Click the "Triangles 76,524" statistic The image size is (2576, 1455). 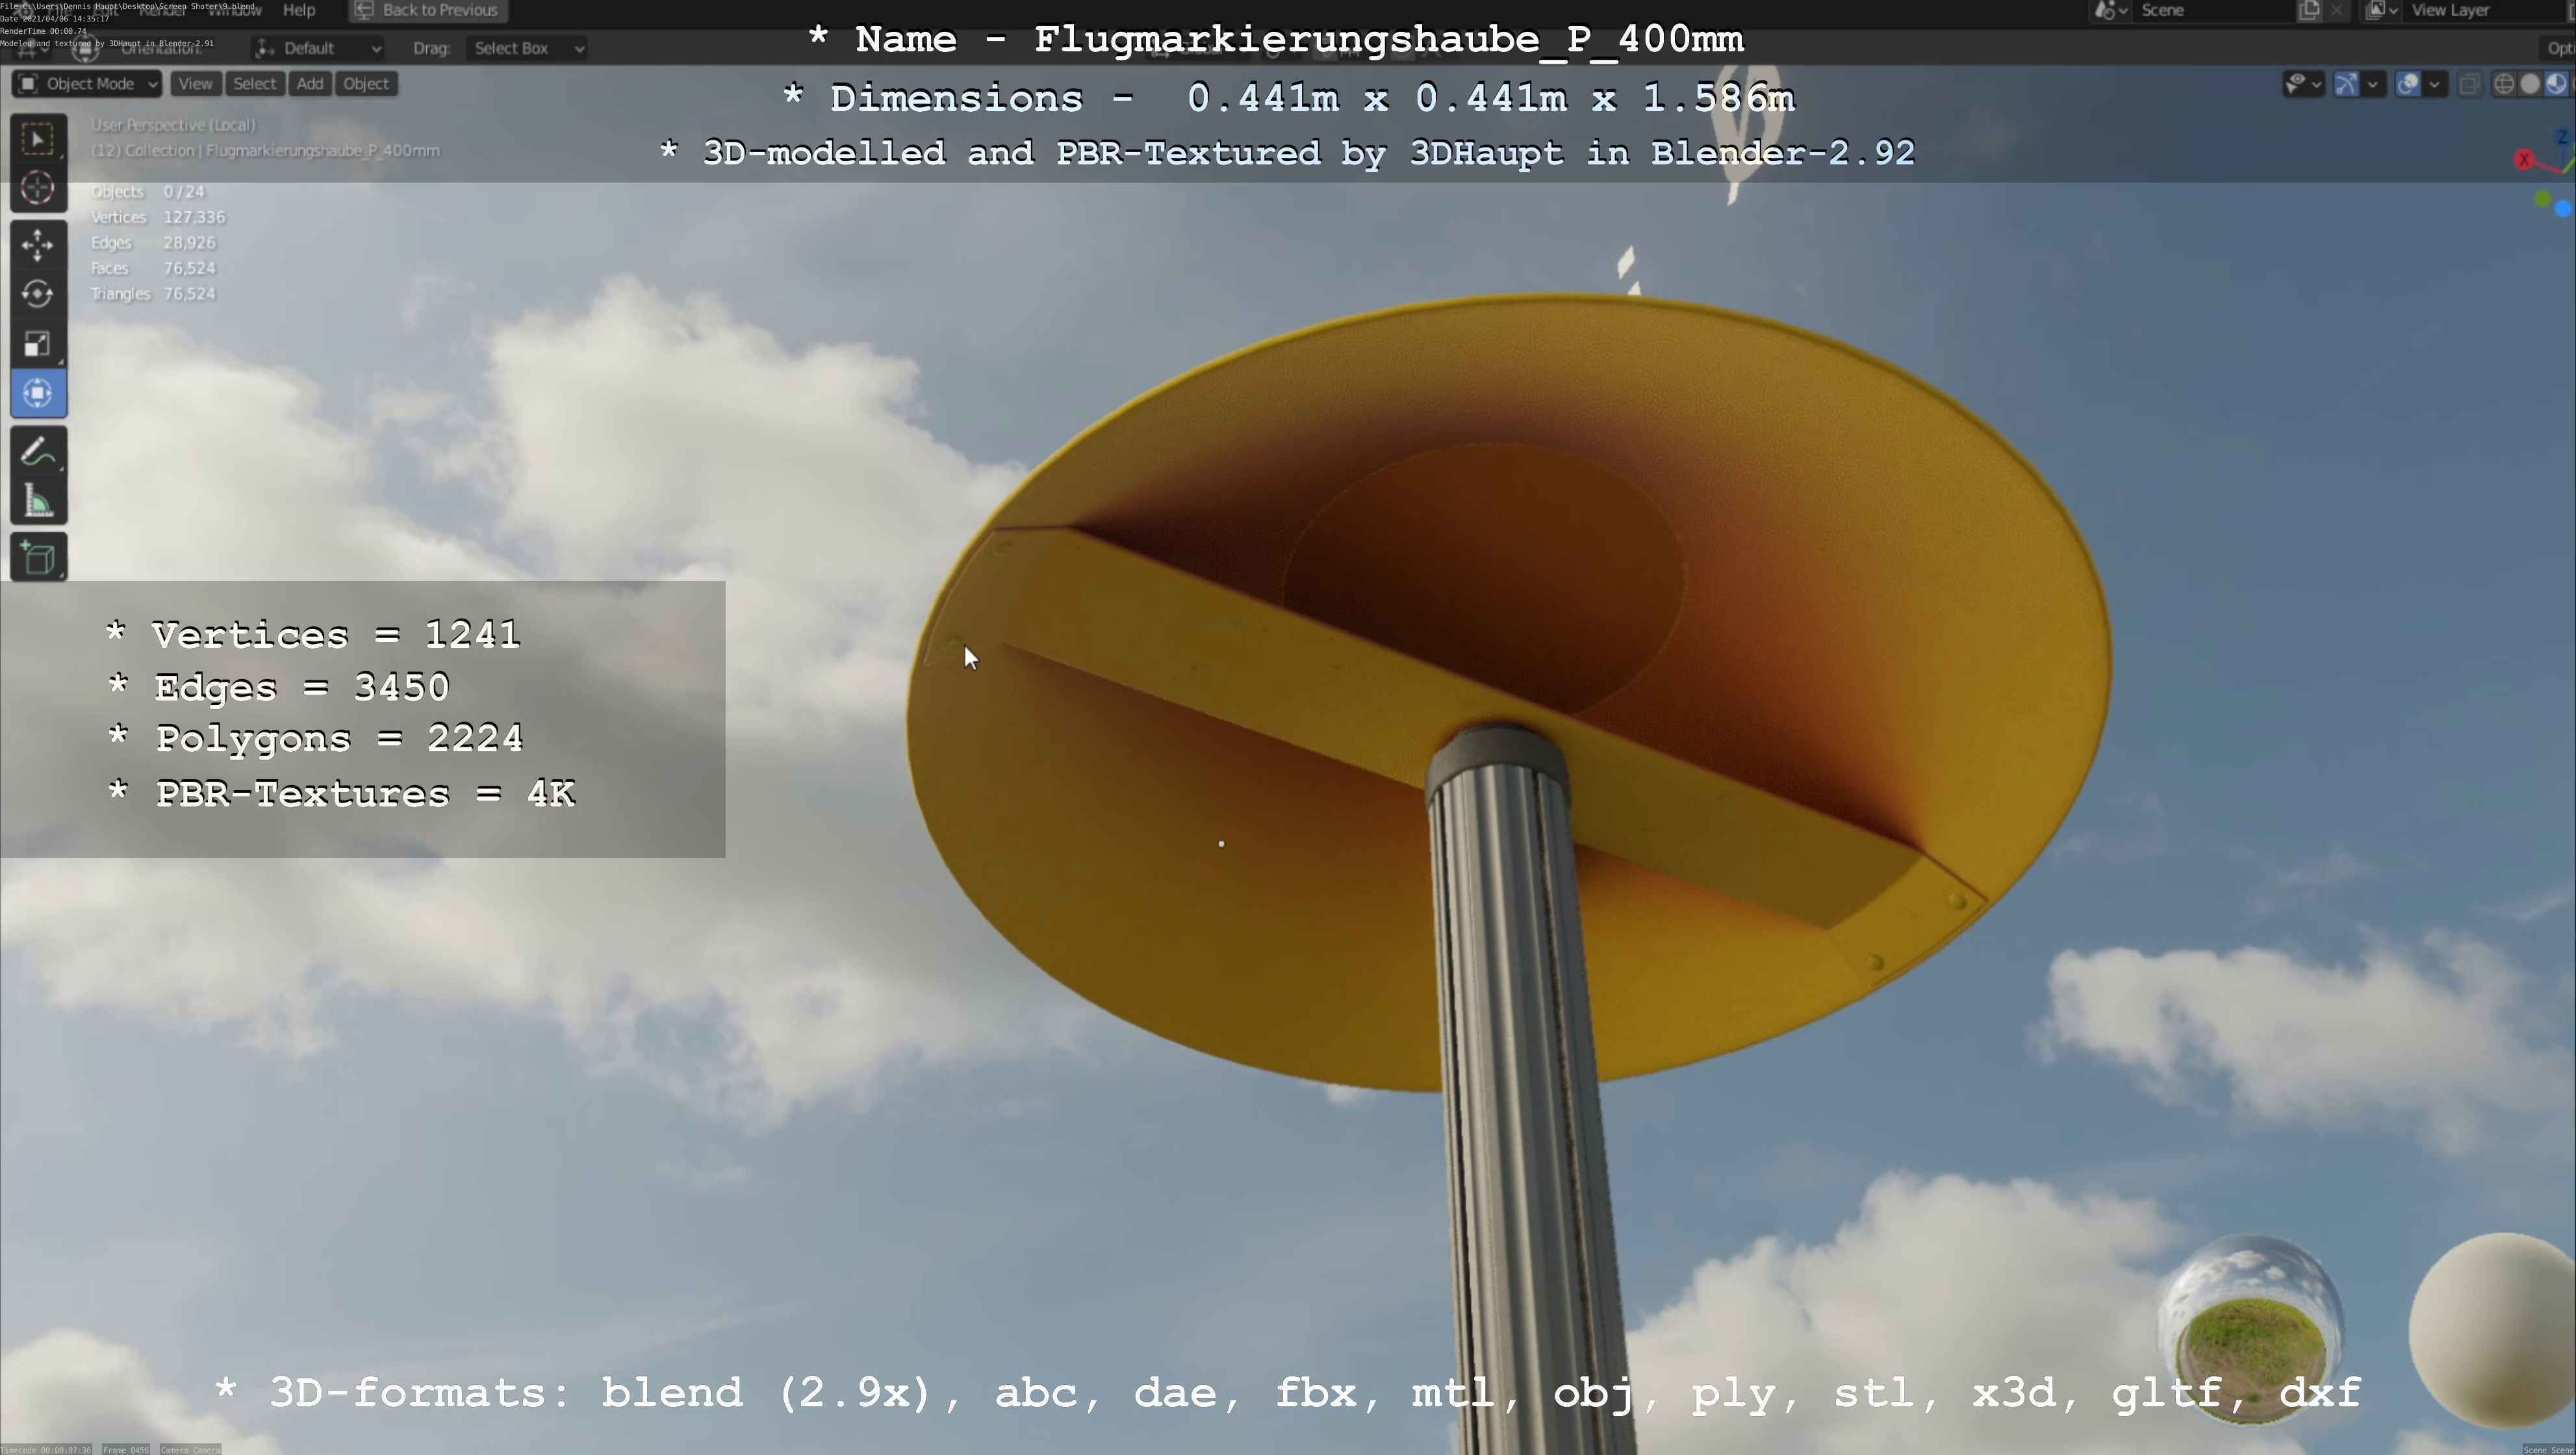click(x=153, y=293)
